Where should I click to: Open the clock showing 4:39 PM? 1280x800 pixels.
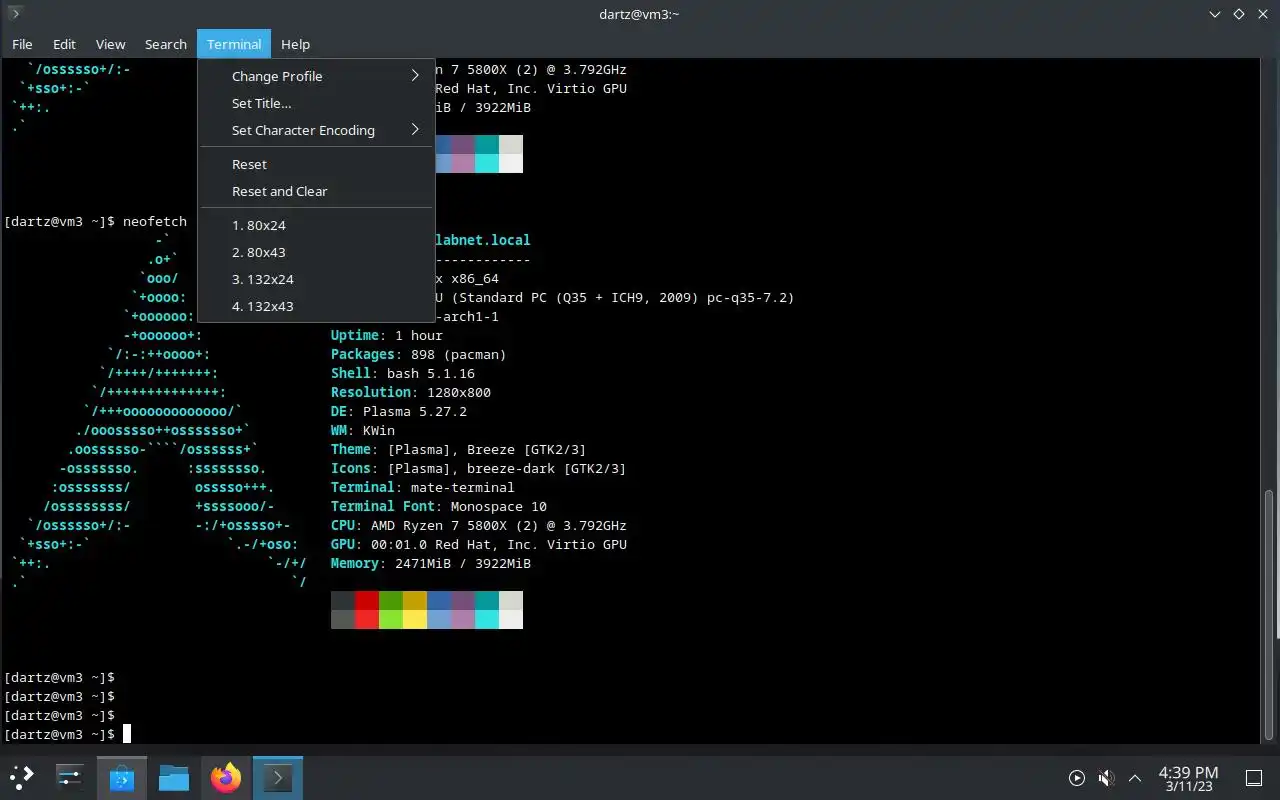1188,778
